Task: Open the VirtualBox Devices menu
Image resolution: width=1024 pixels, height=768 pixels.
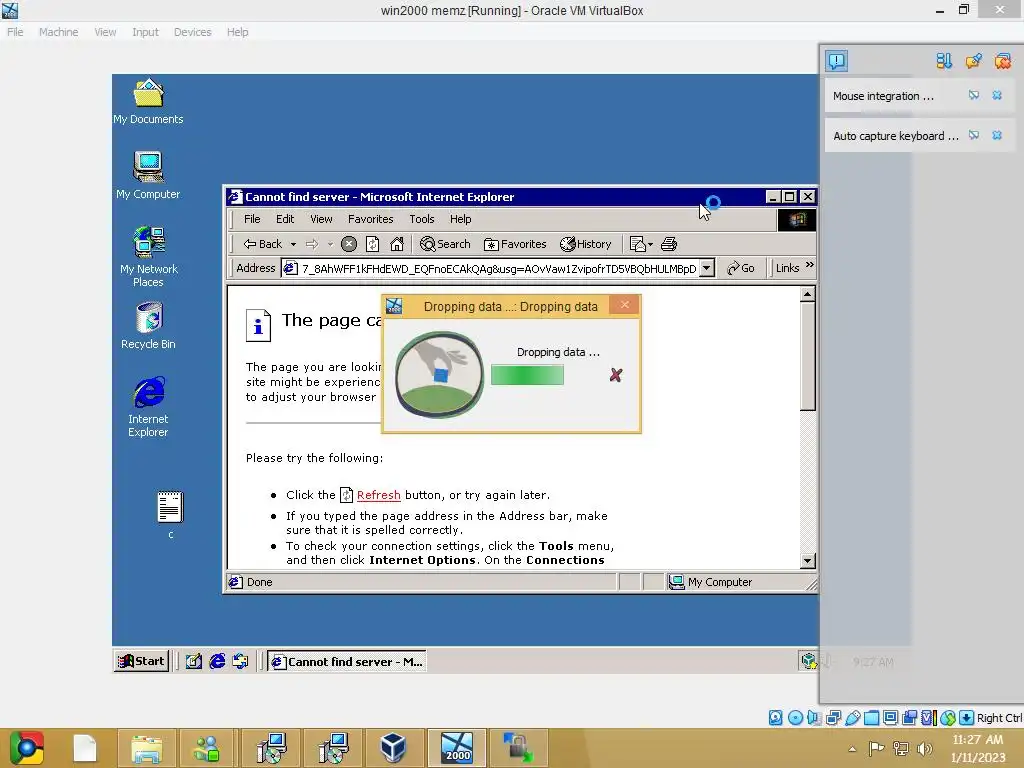Action: [x=192, y=32]
